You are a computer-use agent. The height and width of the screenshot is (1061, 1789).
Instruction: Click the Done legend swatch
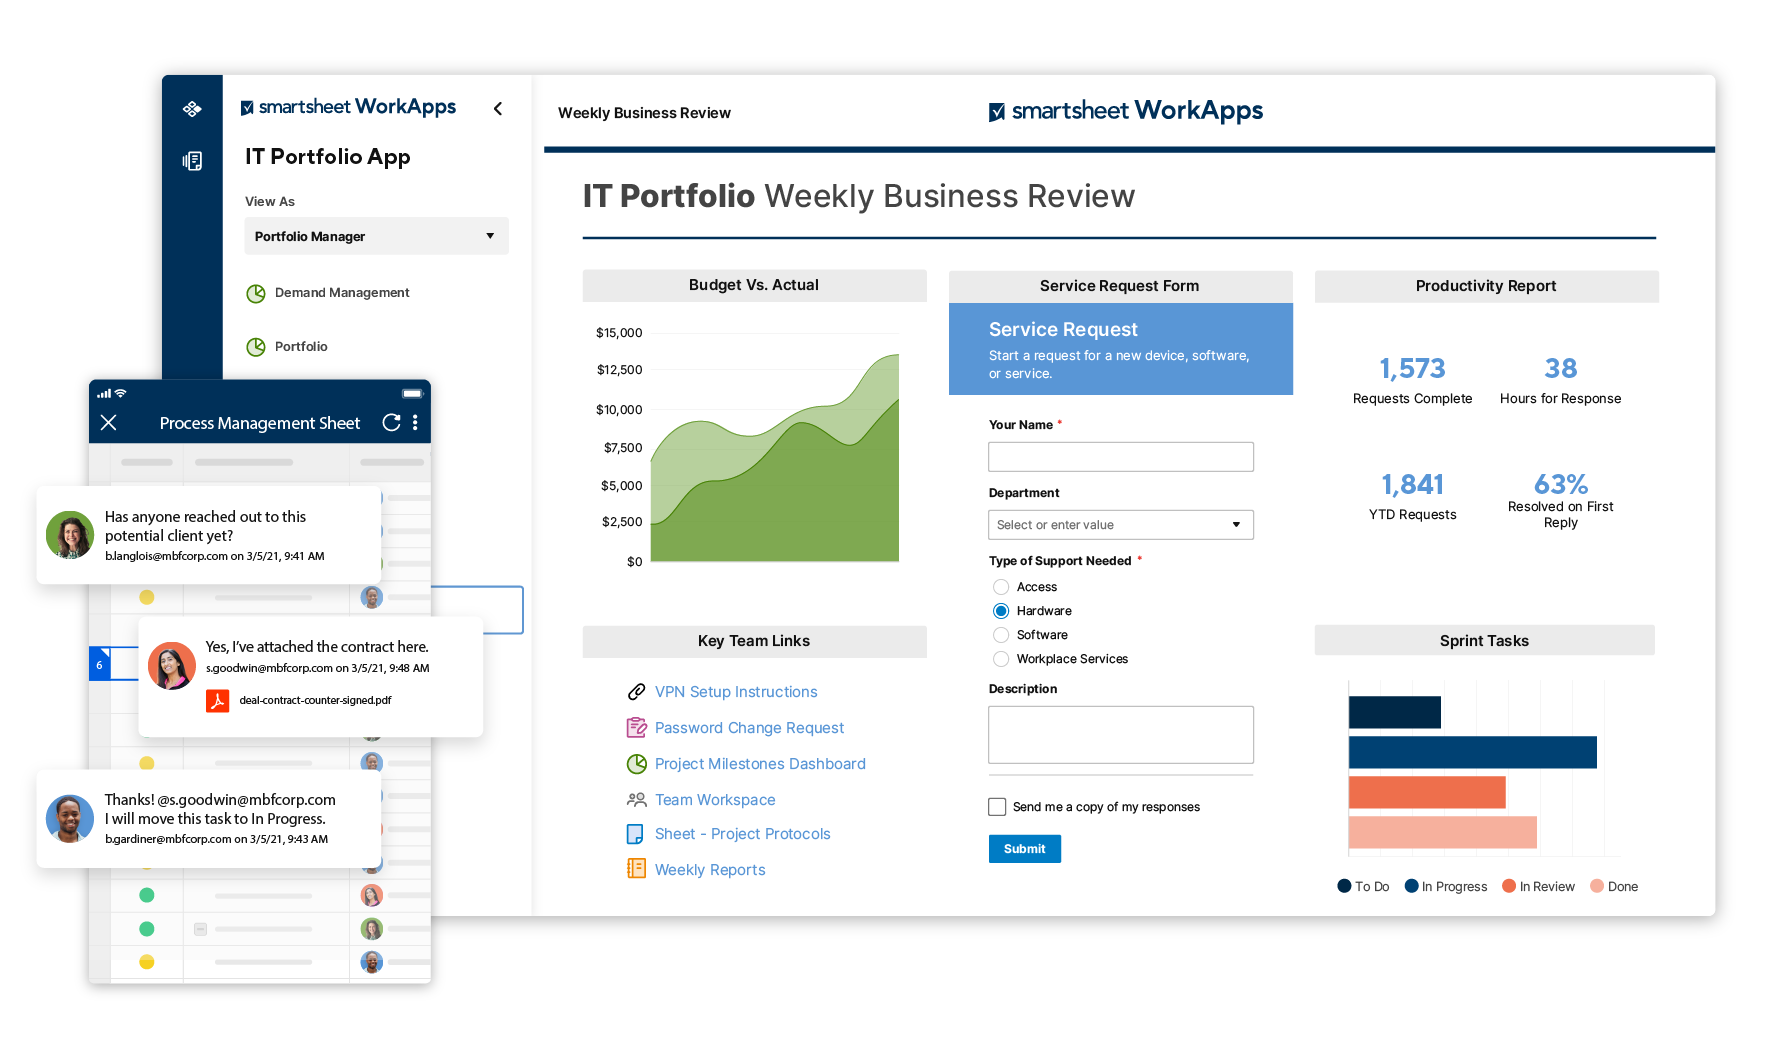(1597, 886)
